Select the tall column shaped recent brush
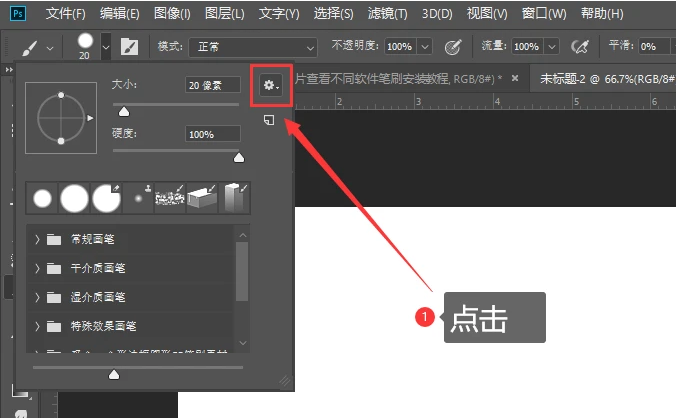The image size is (676, 418). pyautogui.click(x=234, y=199)
